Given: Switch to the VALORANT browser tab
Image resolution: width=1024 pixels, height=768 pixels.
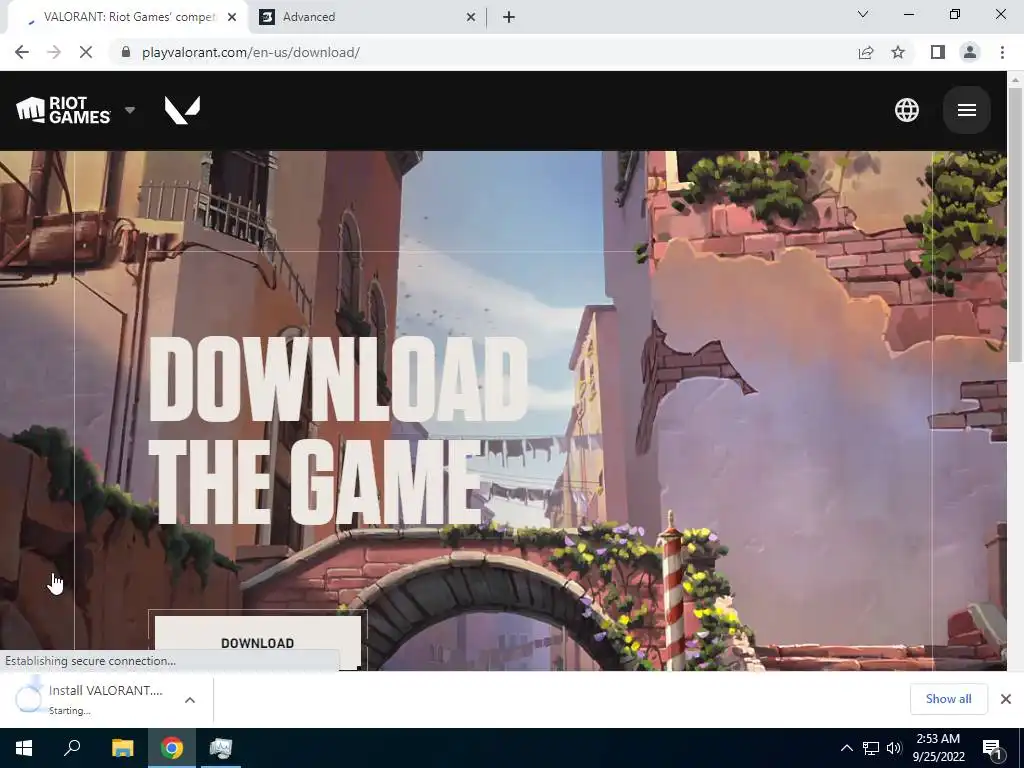Looking at the screenshot, I should coord(127,17).
